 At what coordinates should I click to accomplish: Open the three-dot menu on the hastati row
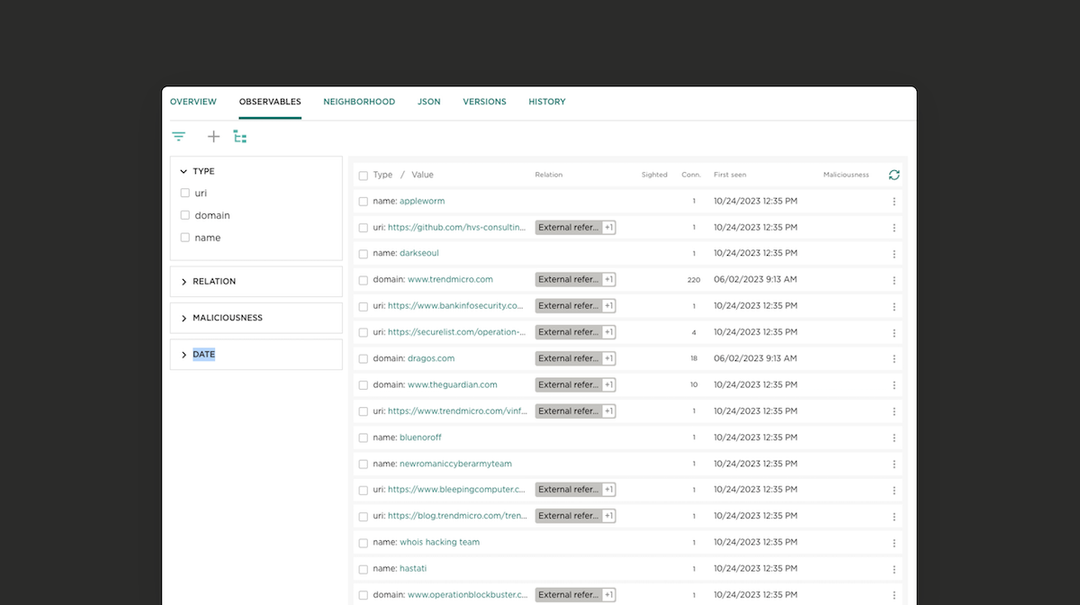[893, 568]
